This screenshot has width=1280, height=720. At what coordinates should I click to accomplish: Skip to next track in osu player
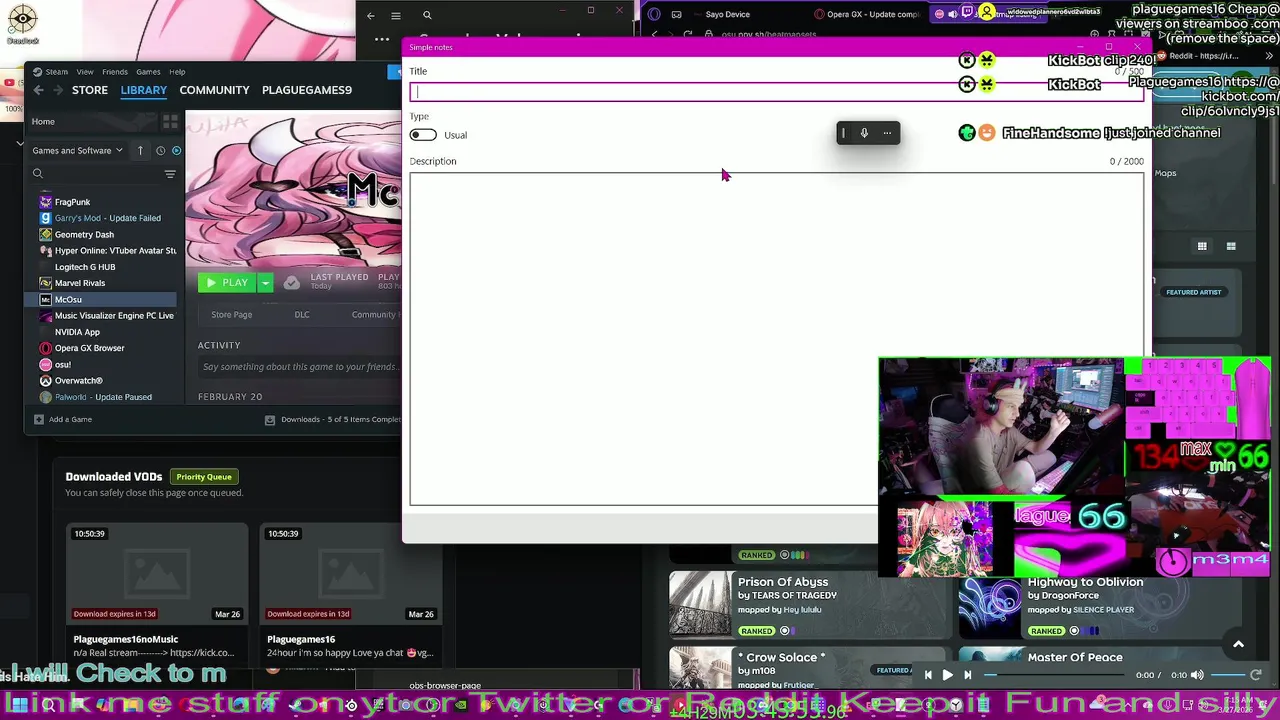967,675
